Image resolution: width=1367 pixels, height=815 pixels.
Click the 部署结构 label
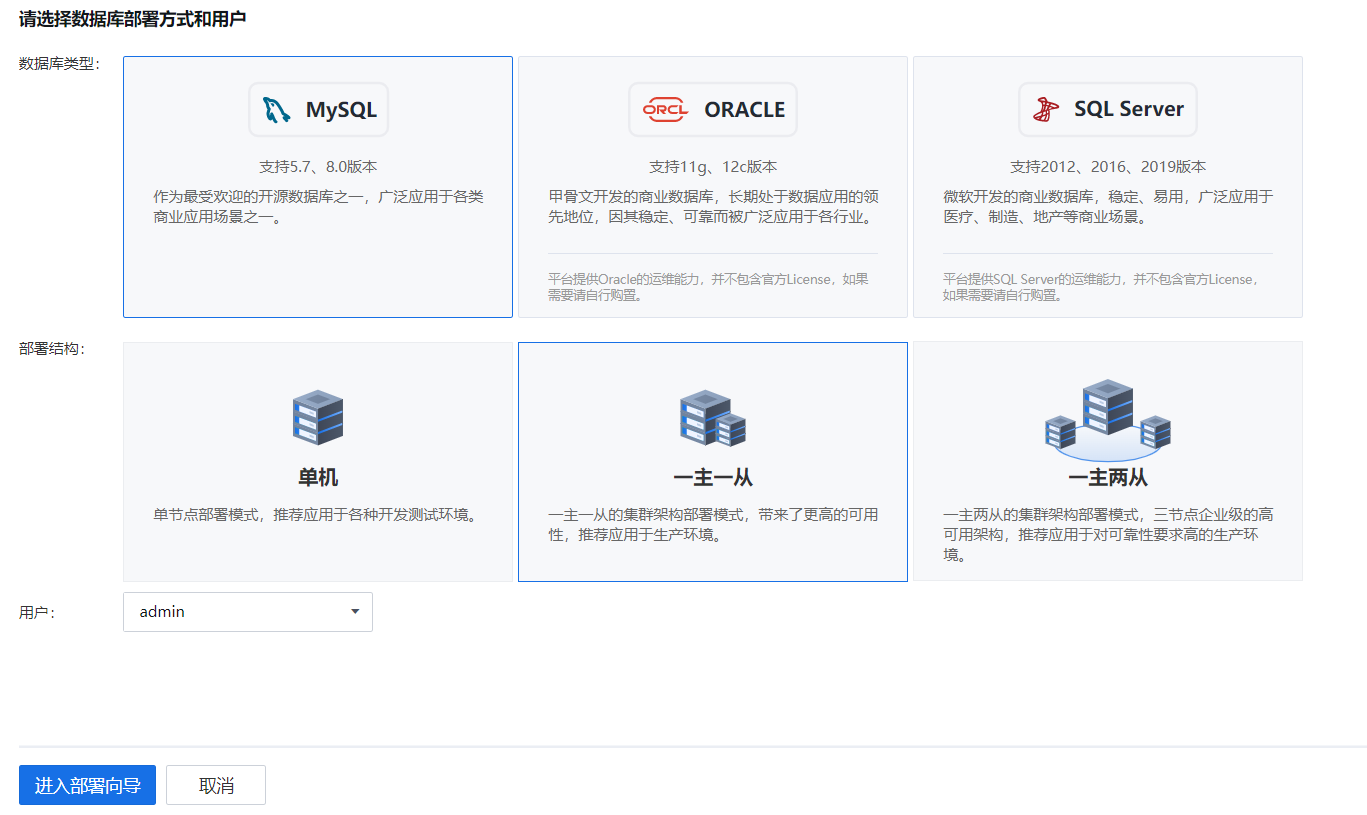tap(52, 350)
